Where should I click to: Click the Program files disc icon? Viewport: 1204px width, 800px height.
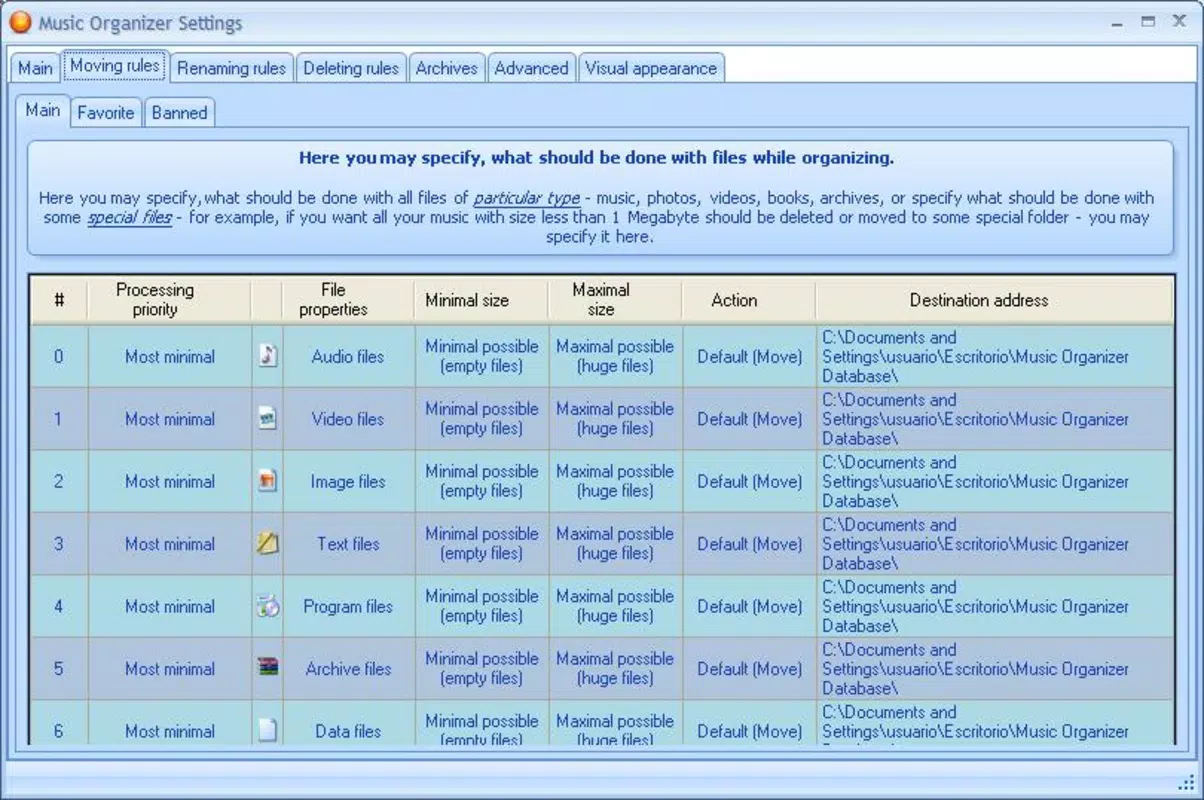coord(267,606)
